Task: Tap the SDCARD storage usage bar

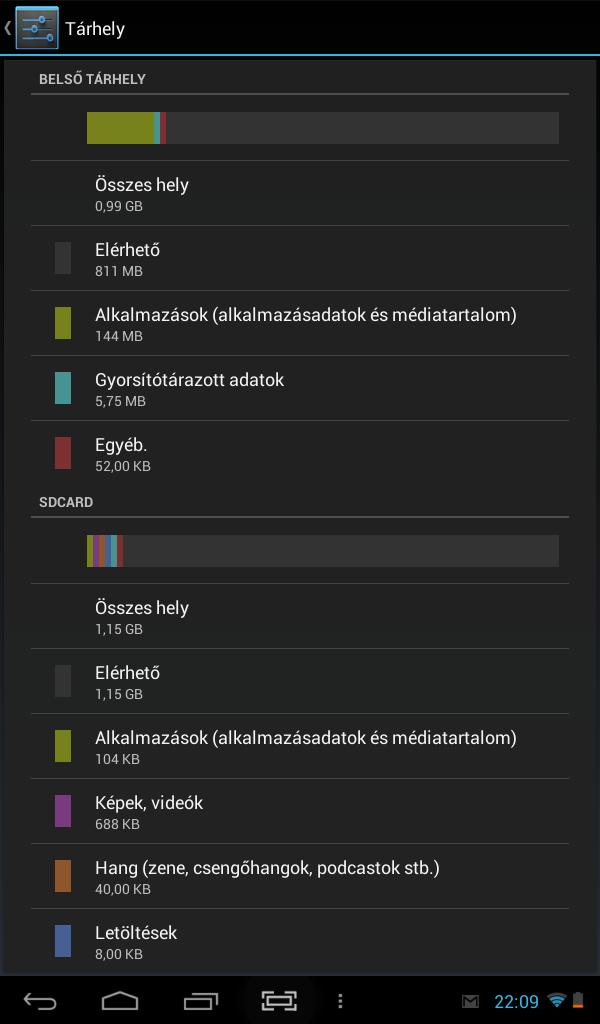Action: click(323, 551)
